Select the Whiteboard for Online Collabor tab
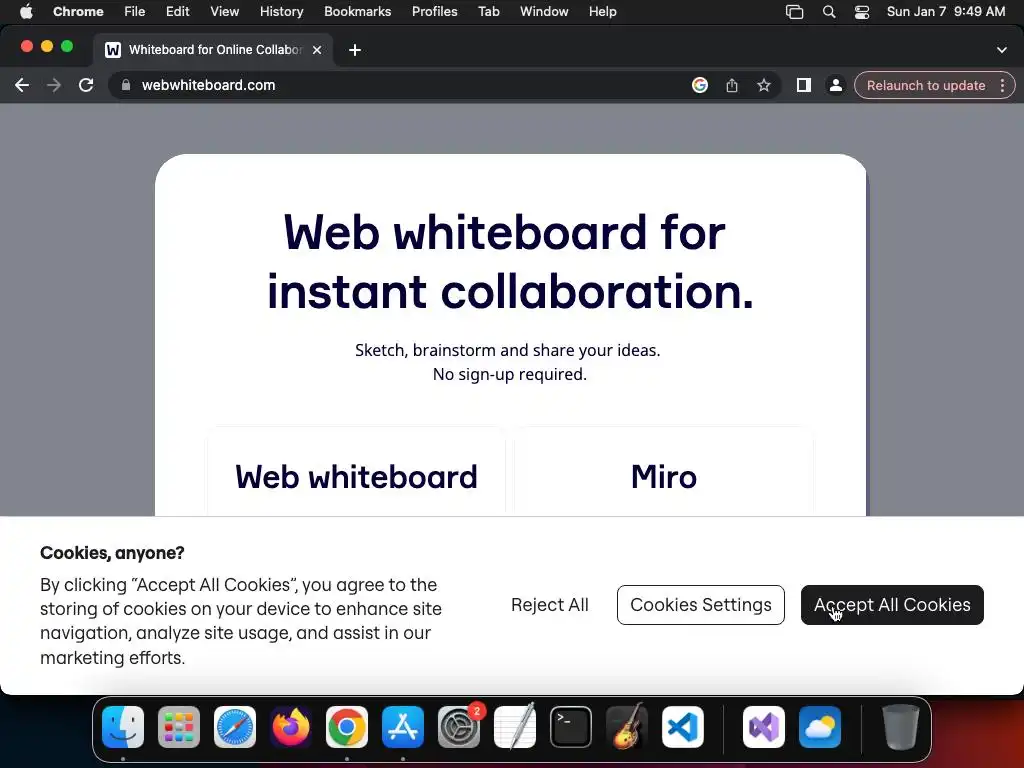This screenshot has width=1024, height=768. click(x=214, y=50)
